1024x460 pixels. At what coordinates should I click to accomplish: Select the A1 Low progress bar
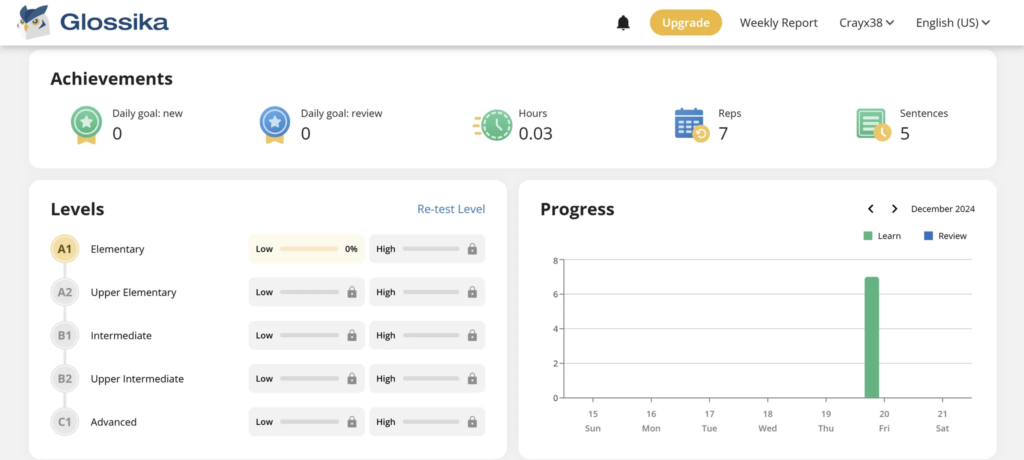(x=307, y=249)
